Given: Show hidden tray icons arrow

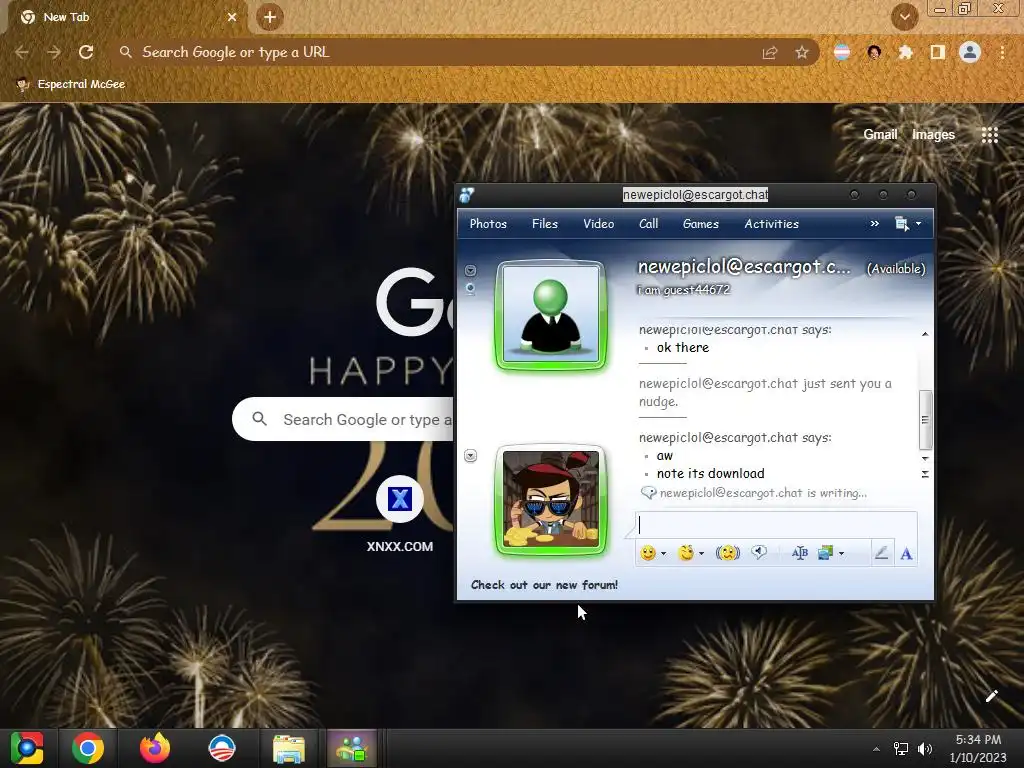Looking at the screenshot, I should coord(876,749).
